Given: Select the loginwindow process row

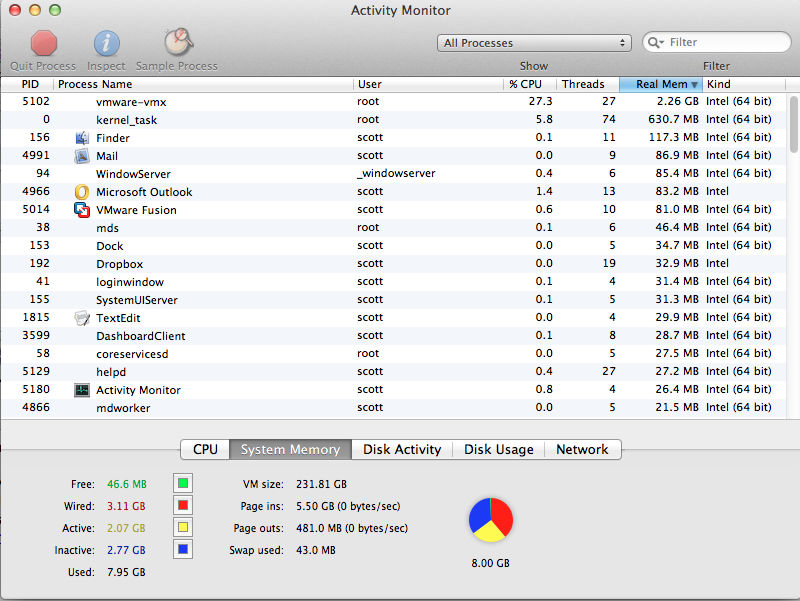Looking at the screenshot, I should pyautogui.click(x=393, y=282).
